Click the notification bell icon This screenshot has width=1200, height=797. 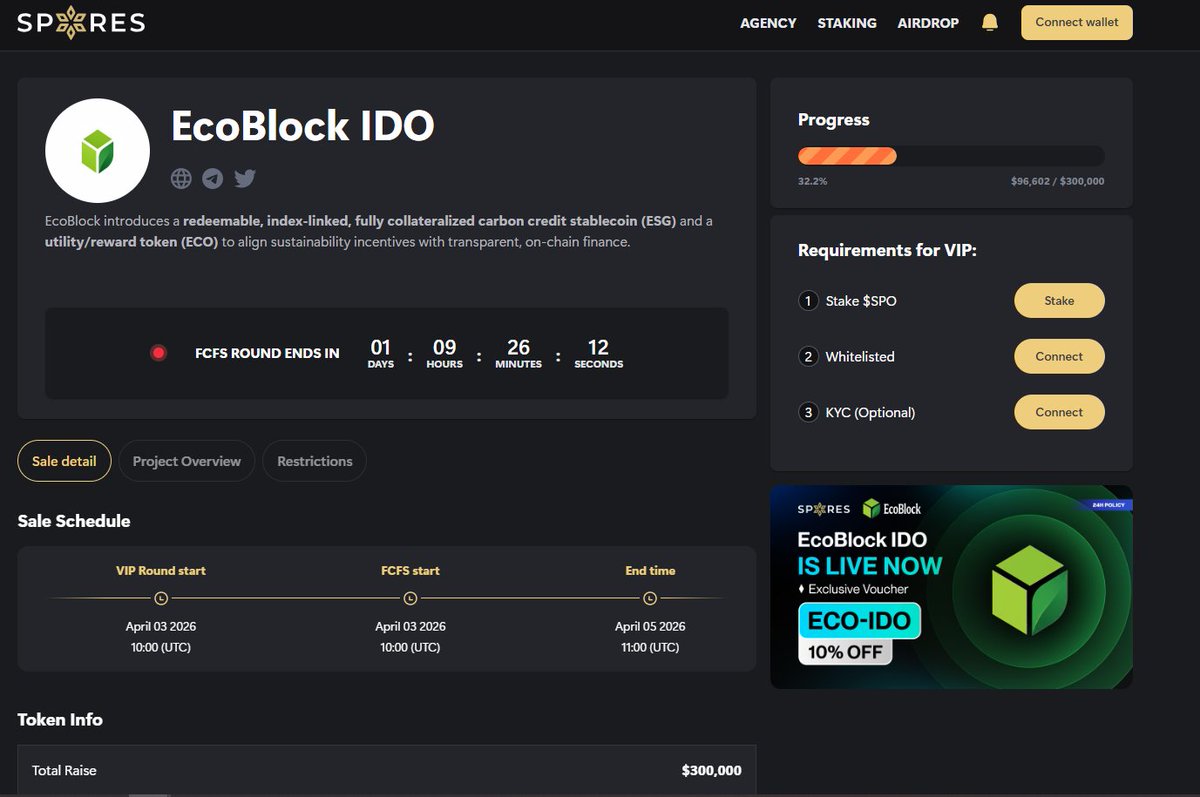click(x=990, y=22)
